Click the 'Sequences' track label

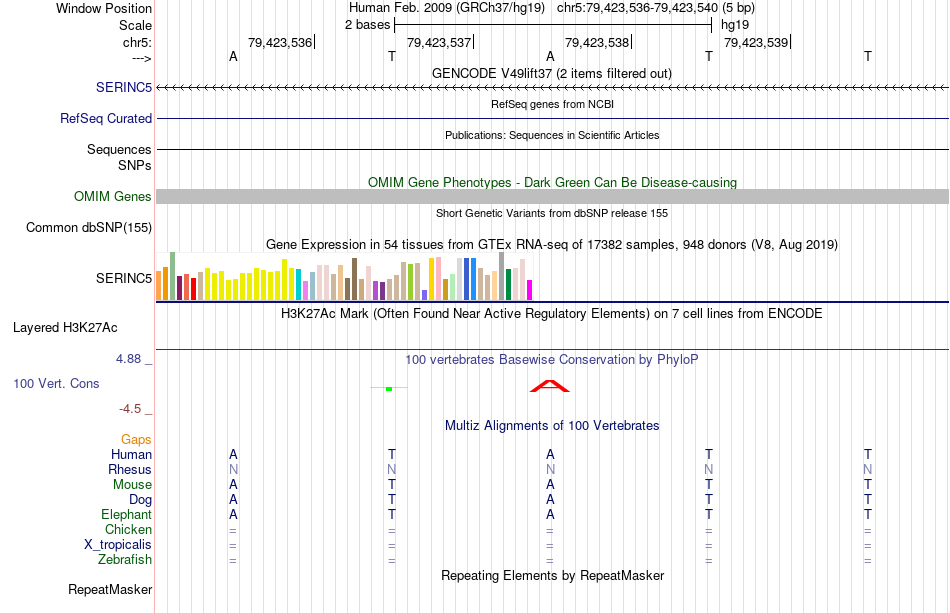click(119, 149)
